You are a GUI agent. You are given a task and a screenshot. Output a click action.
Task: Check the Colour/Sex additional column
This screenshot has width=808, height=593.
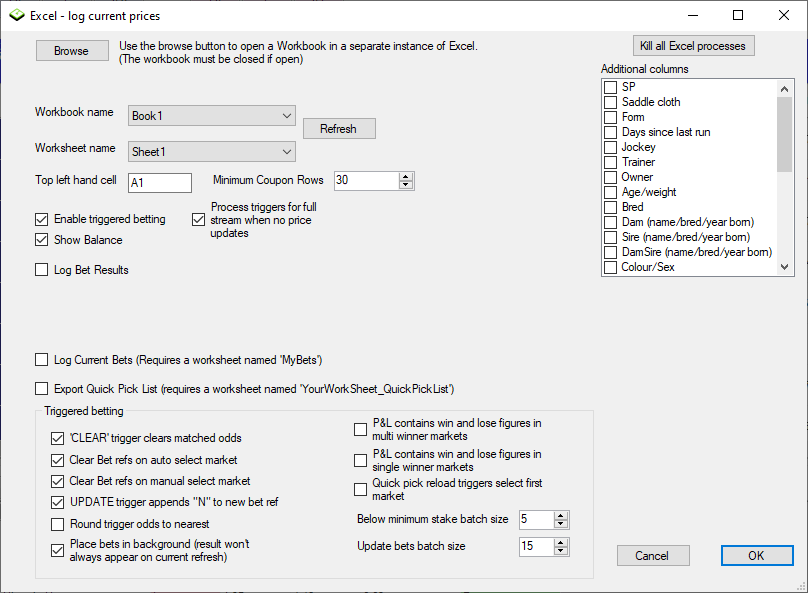(x=611, y=267)
